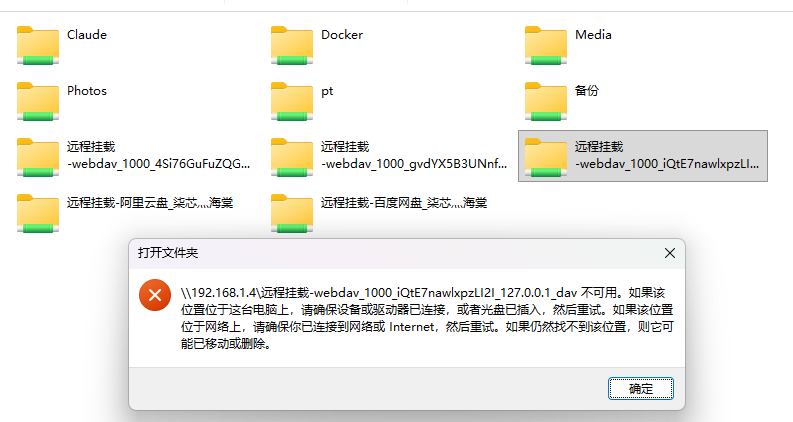
Task: Click the error message text in dialog
Action: pyautogui.click(x=427, y=318)
